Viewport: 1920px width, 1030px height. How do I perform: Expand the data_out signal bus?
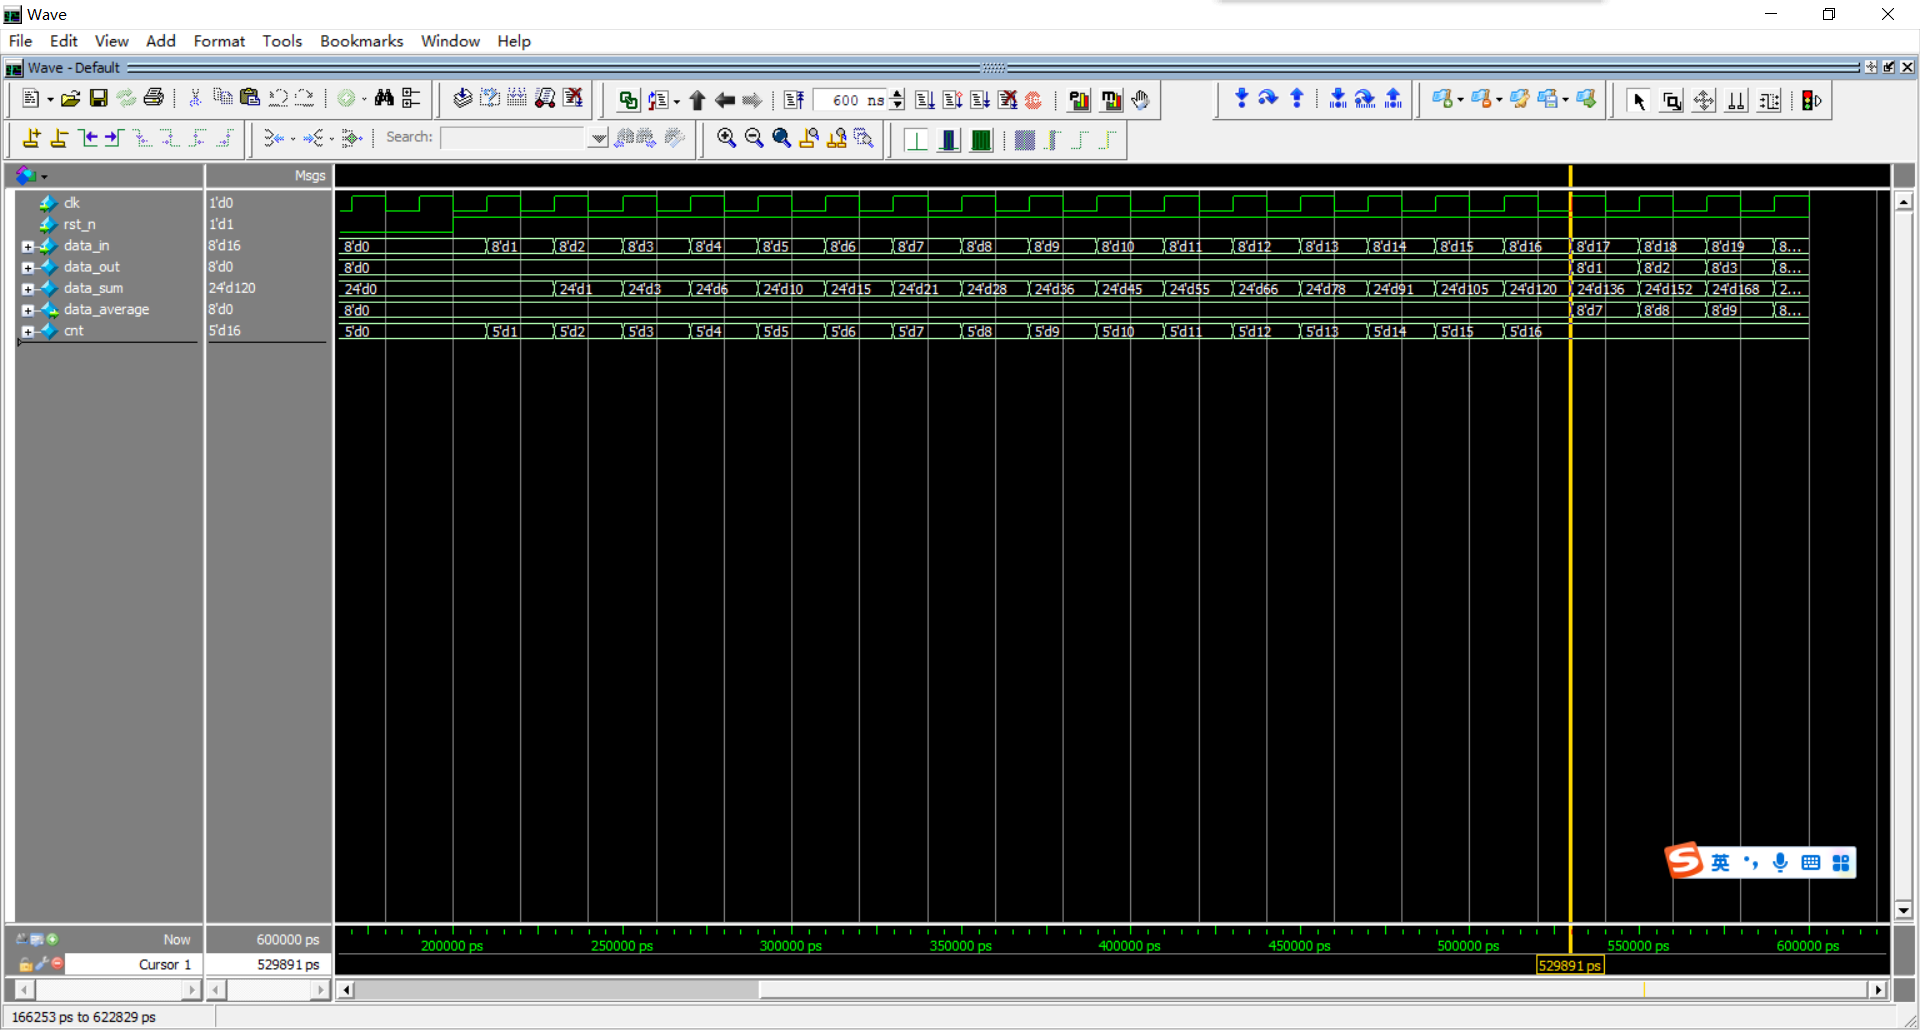point(28,267)
